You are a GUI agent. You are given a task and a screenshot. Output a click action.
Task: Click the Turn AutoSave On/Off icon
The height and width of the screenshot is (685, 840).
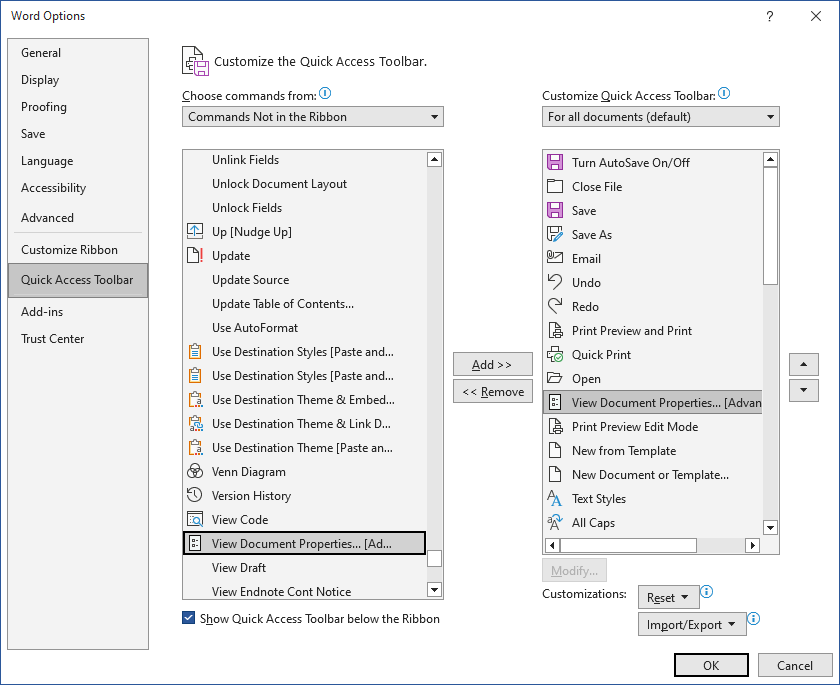click(x=555, y=162)
